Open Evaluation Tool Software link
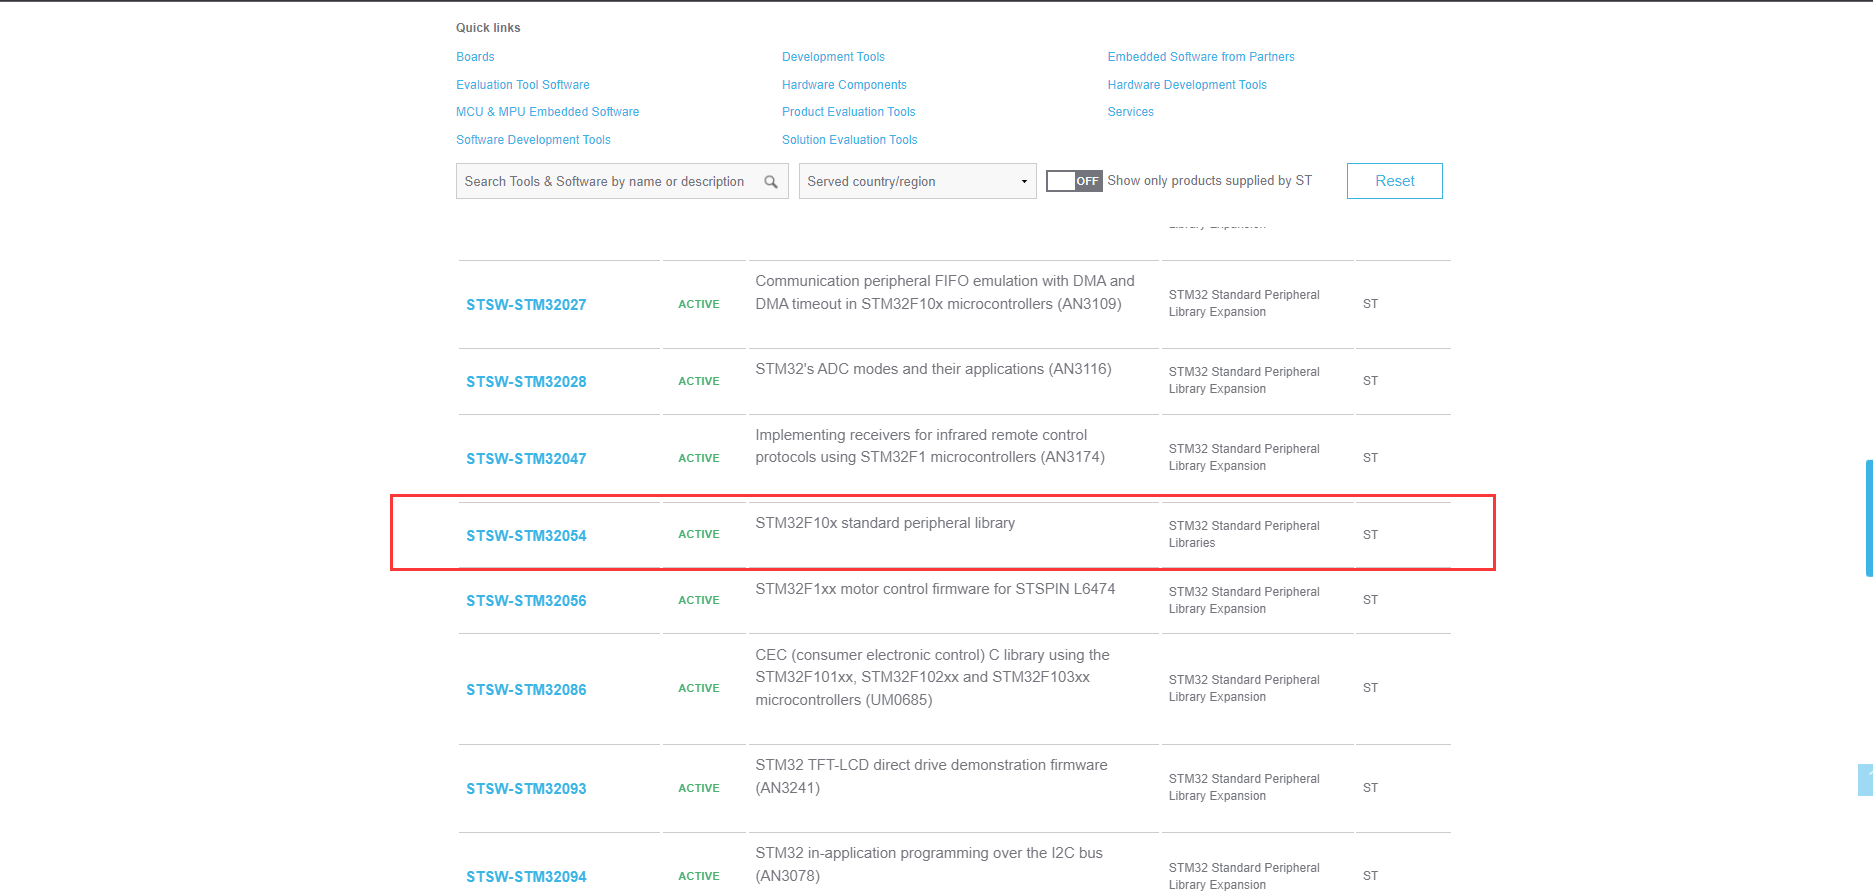The width and height of the screenshot is (1873, 892). pos(523,85)
